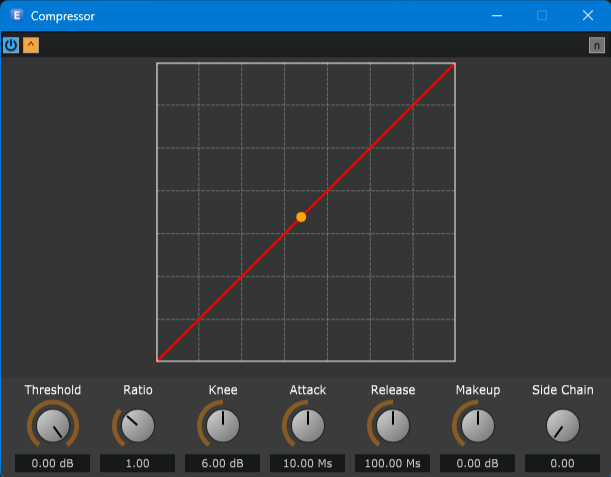Click the Ratio knob

[x=138, y=426]
